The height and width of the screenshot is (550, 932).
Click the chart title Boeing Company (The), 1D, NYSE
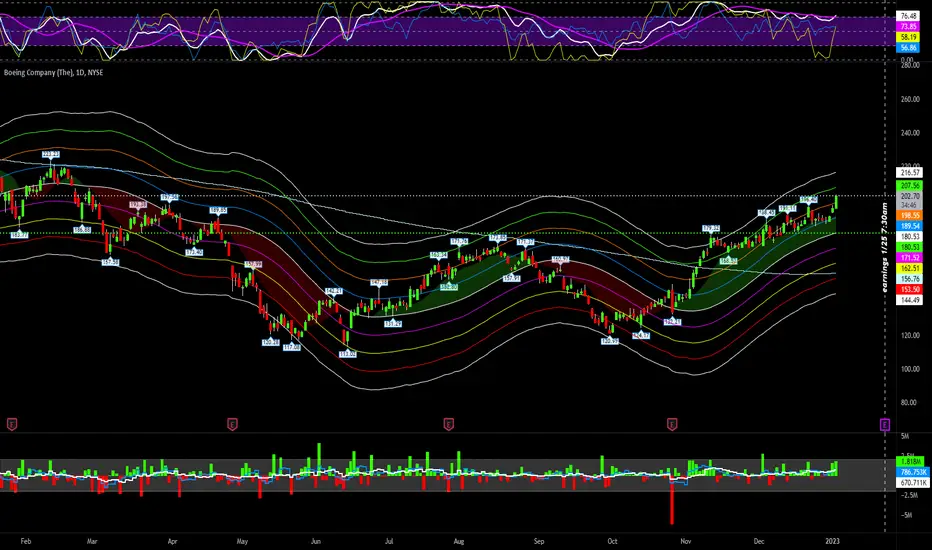click(53, 73)
